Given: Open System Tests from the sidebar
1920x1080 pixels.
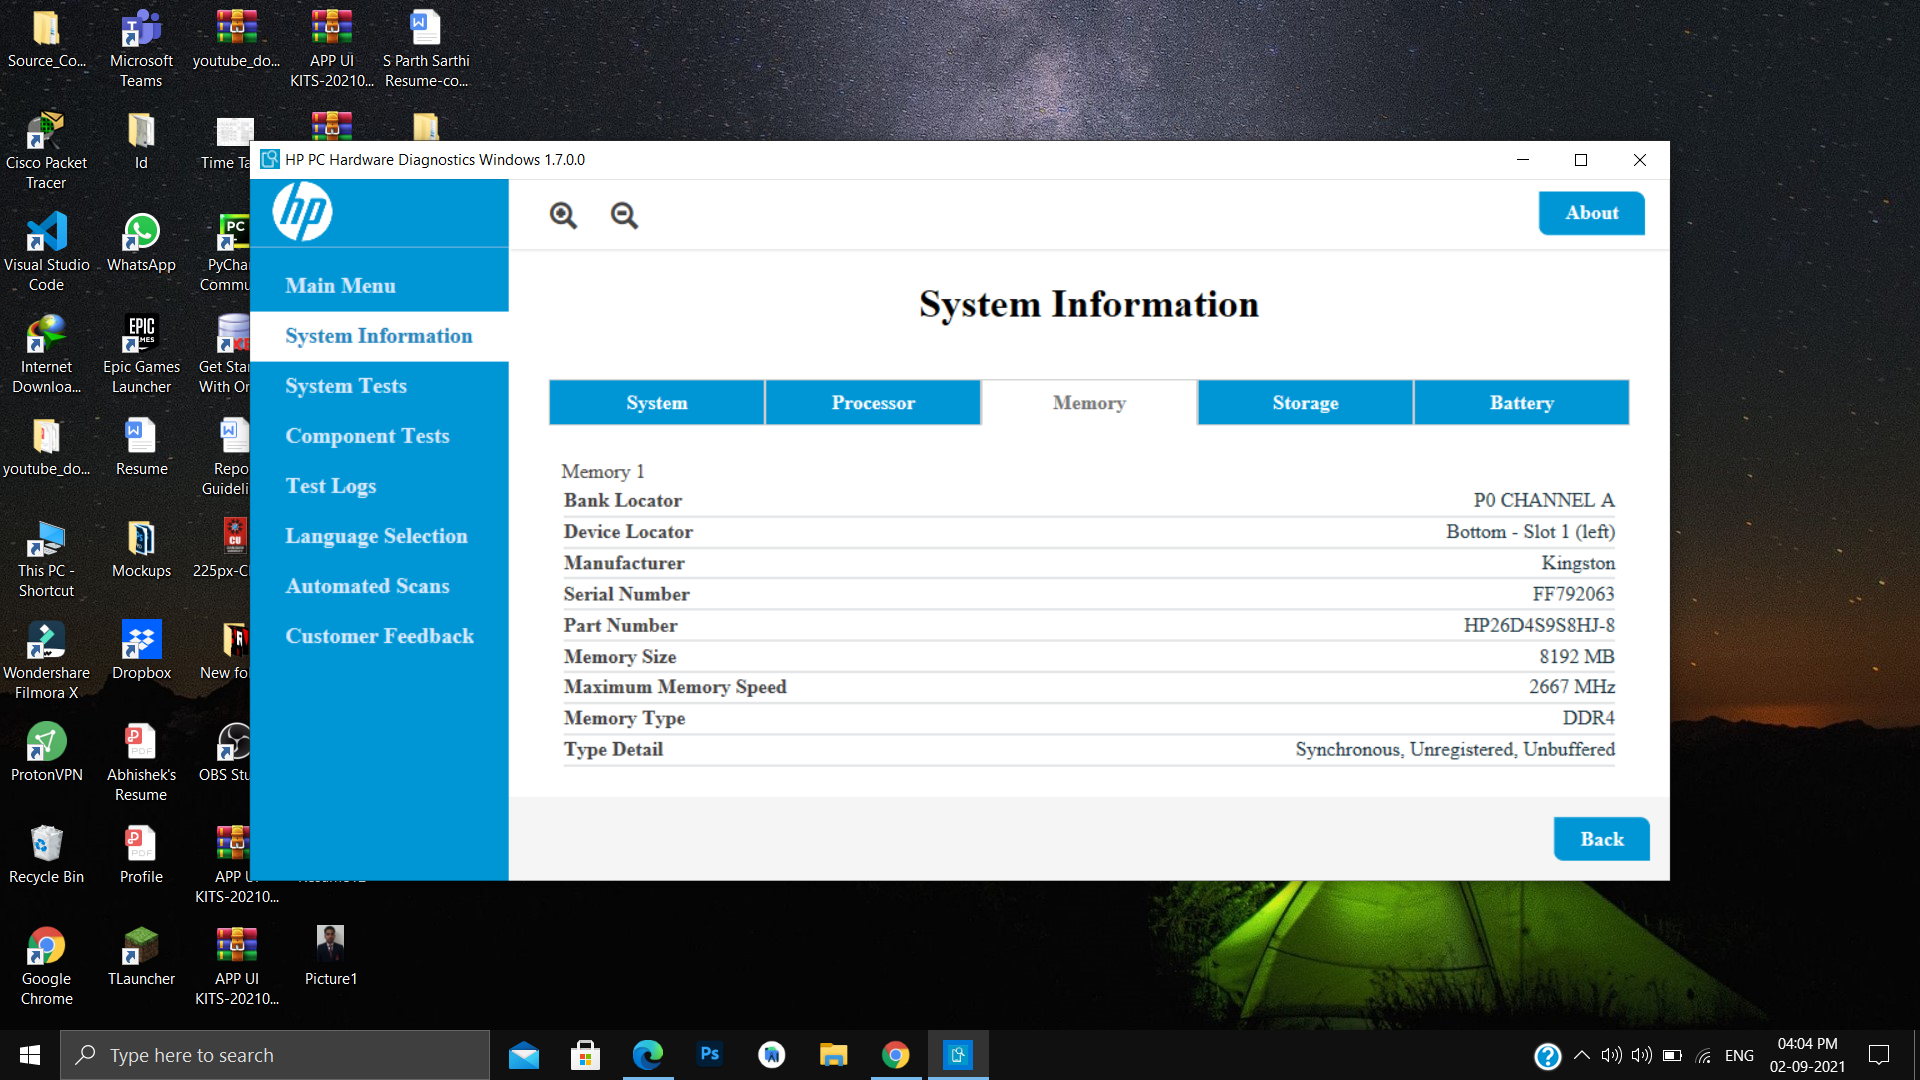Looking at the screenshot, I should (x=346, y=386).
